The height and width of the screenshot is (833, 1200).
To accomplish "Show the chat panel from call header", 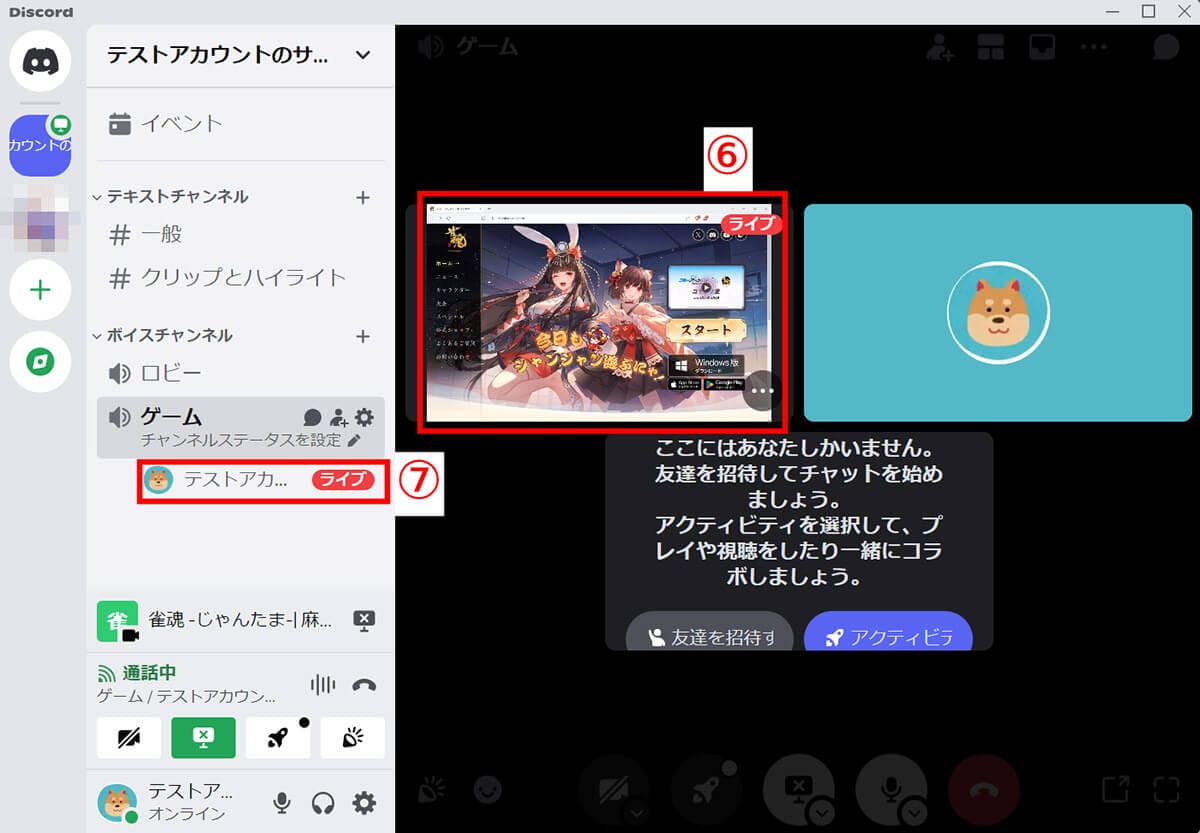I will 1165,47.
